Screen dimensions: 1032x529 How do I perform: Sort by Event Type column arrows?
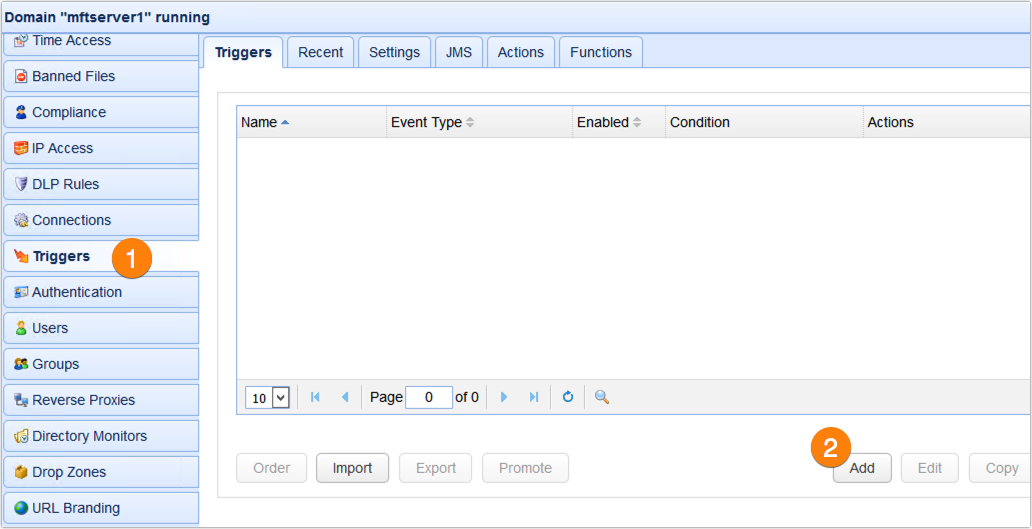pyautogui.click(x=470, y=122)
